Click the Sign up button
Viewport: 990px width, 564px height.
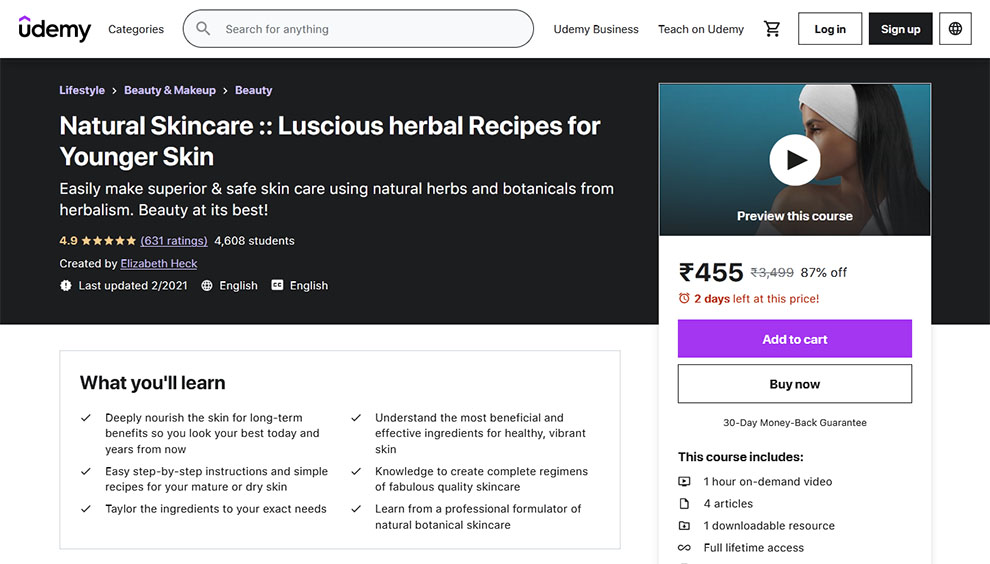click(x=900, y=29)
